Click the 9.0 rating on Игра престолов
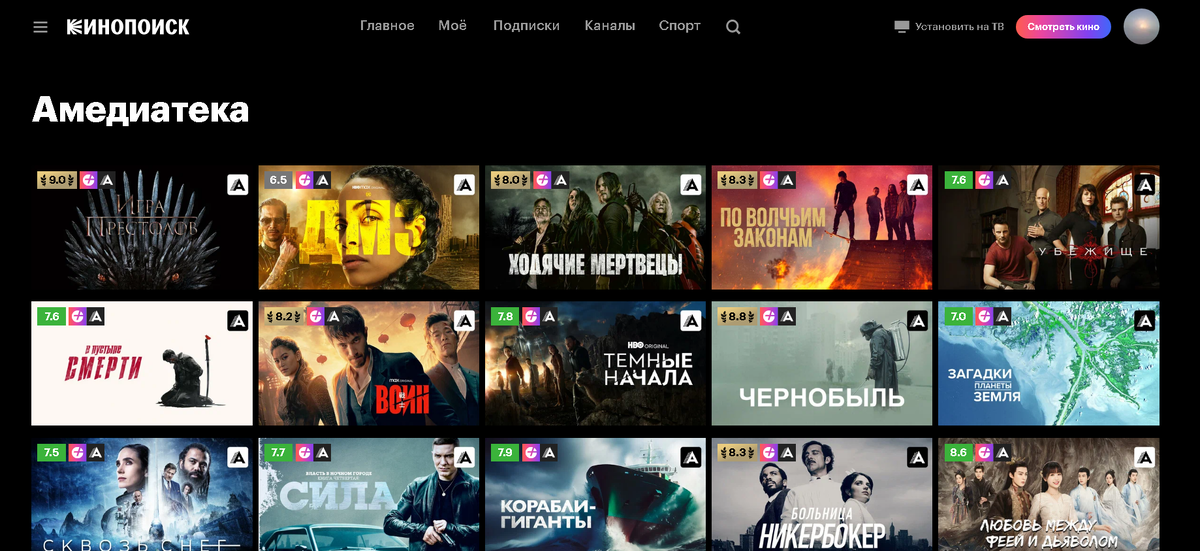The height and width of the screenshot is (551, 1200). pyautogui.click(x=58, y=180)
